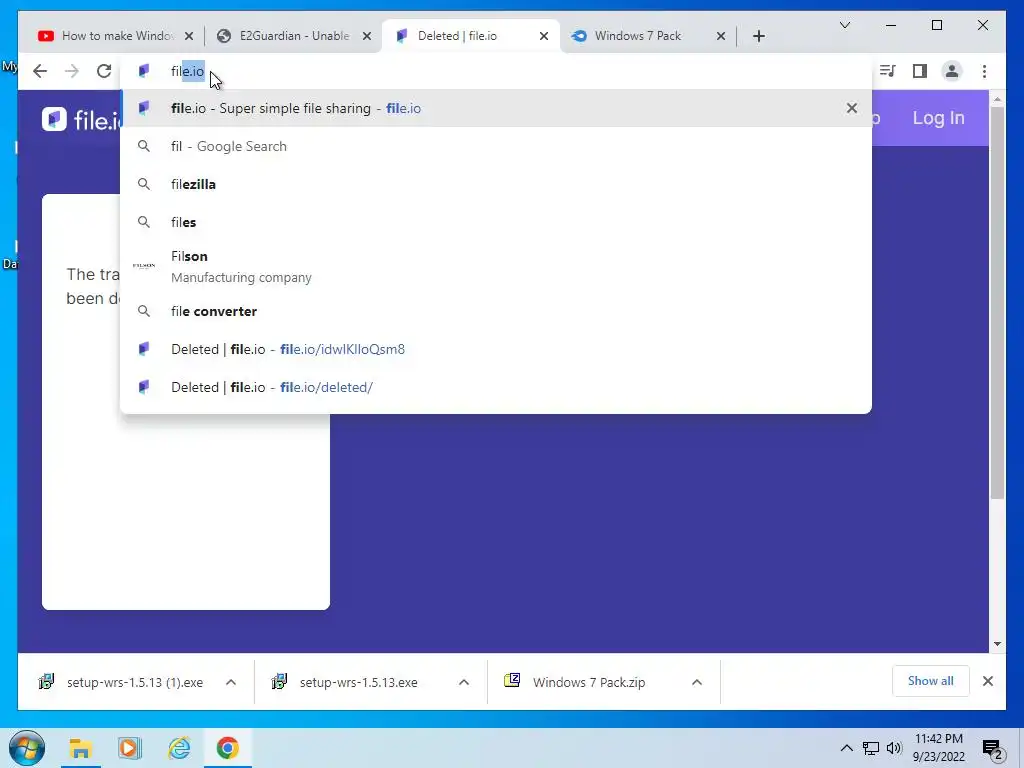1024x768 pixels.
Task: Open File Explorer from the taskbar
Action: pos(80,748)
